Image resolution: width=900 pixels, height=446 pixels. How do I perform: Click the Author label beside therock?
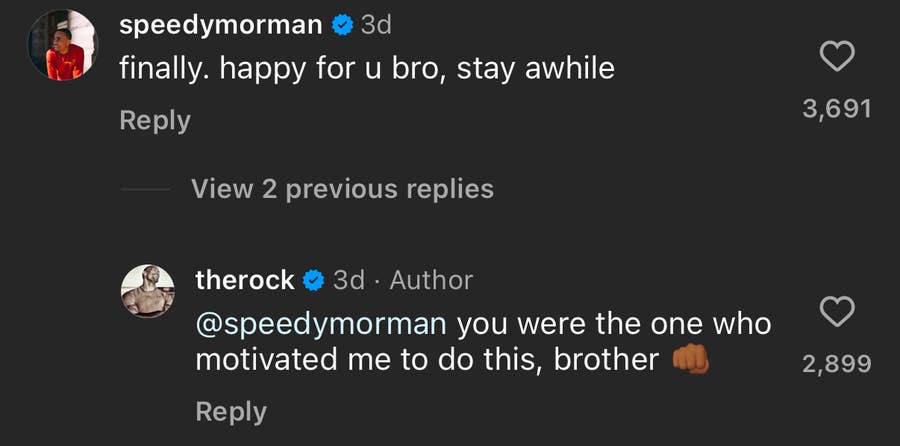431,280
